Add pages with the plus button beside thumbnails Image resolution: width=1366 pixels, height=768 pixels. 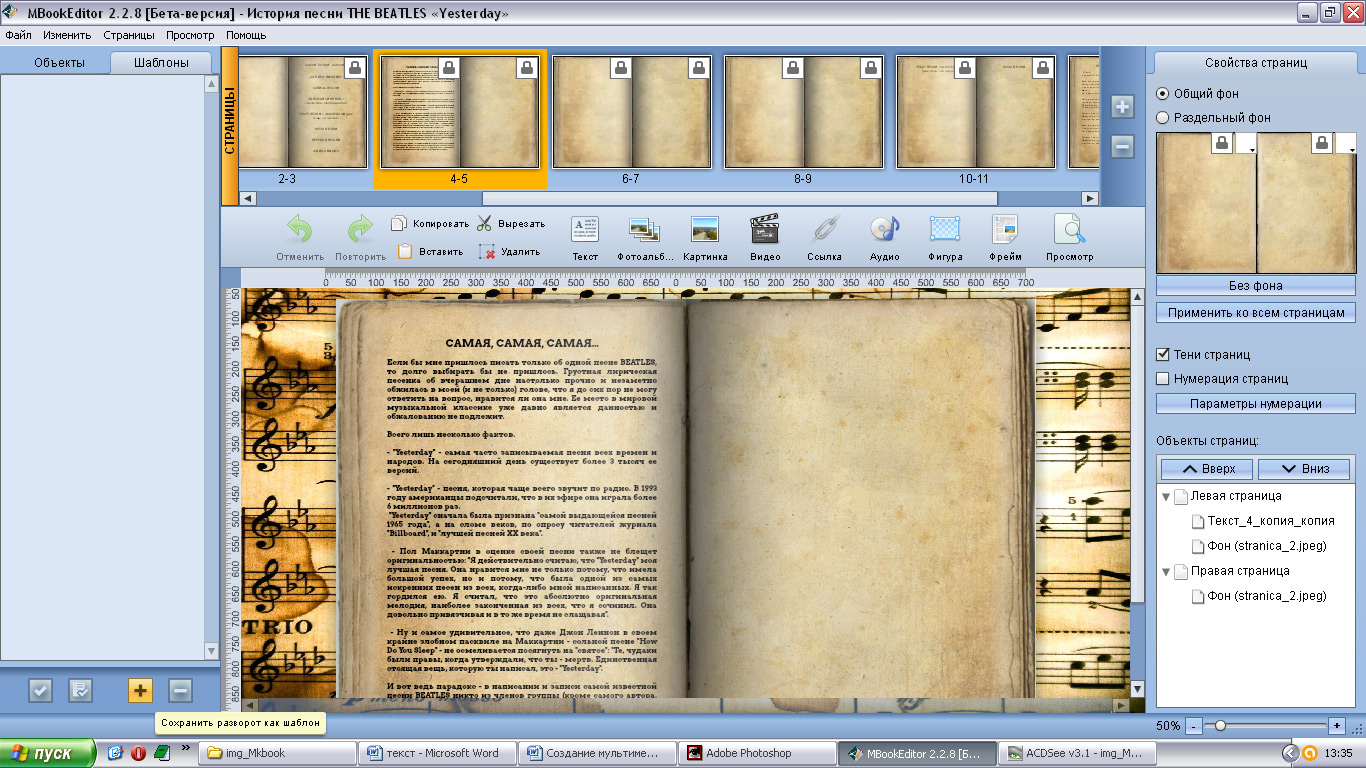click(1122, 107)
